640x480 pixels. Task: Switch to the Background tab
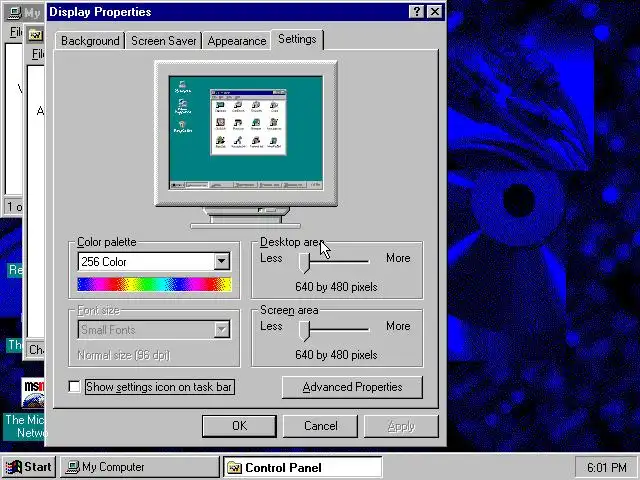90,41
